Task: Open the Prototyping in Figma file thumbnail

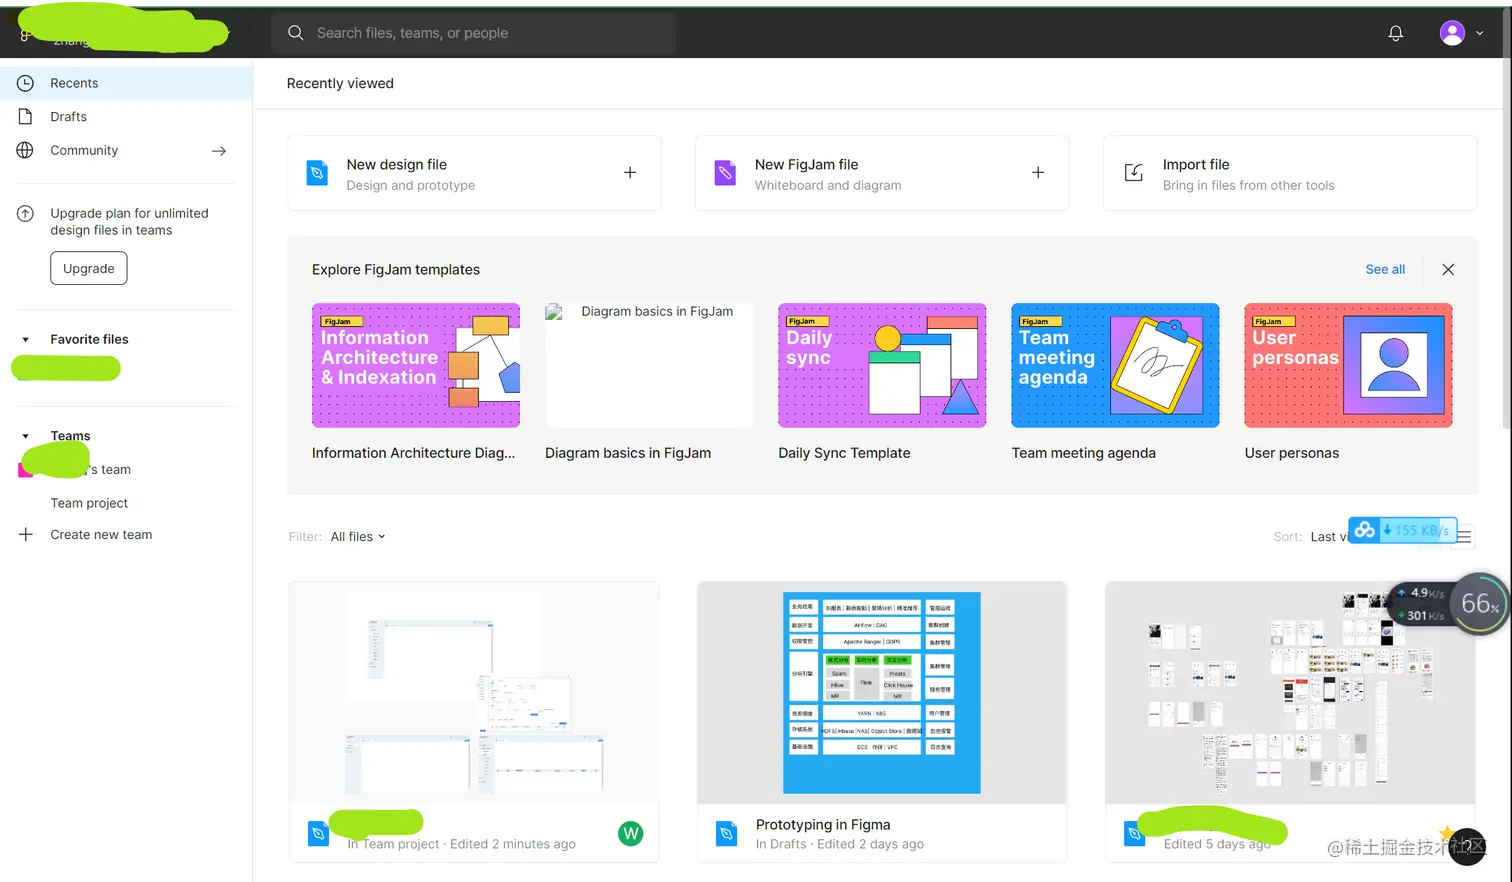Action: [882, 693]
